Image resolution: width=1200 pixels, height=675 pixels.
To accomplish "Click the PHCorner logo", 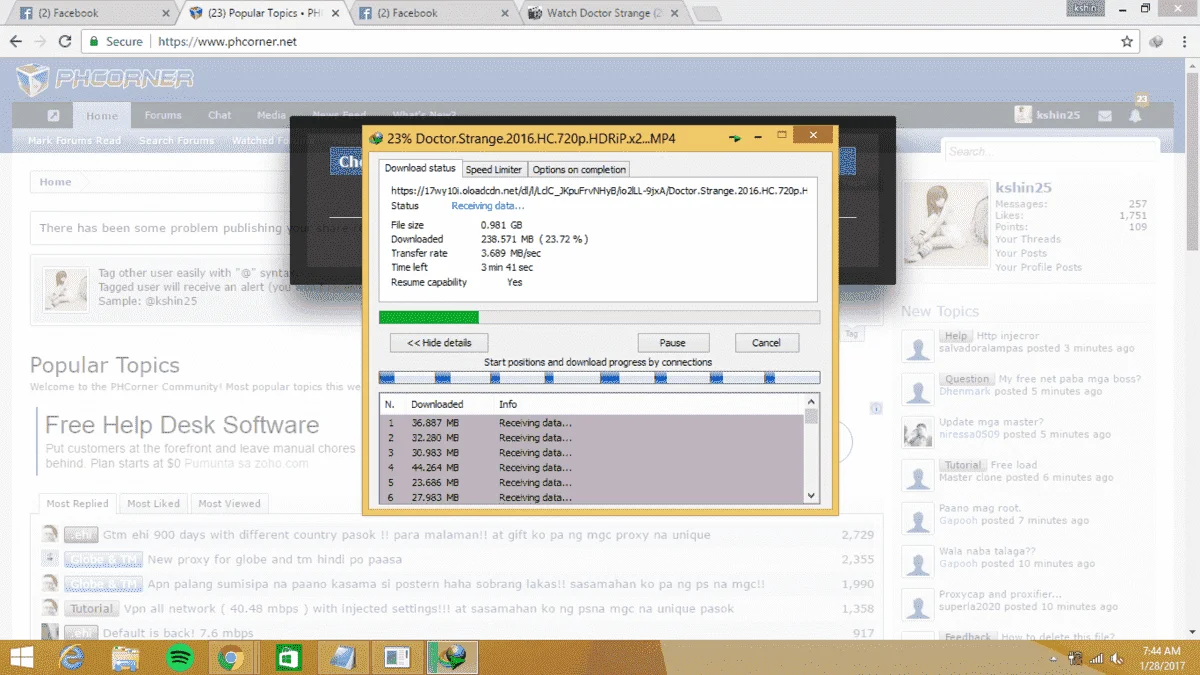I will (106, 79).
